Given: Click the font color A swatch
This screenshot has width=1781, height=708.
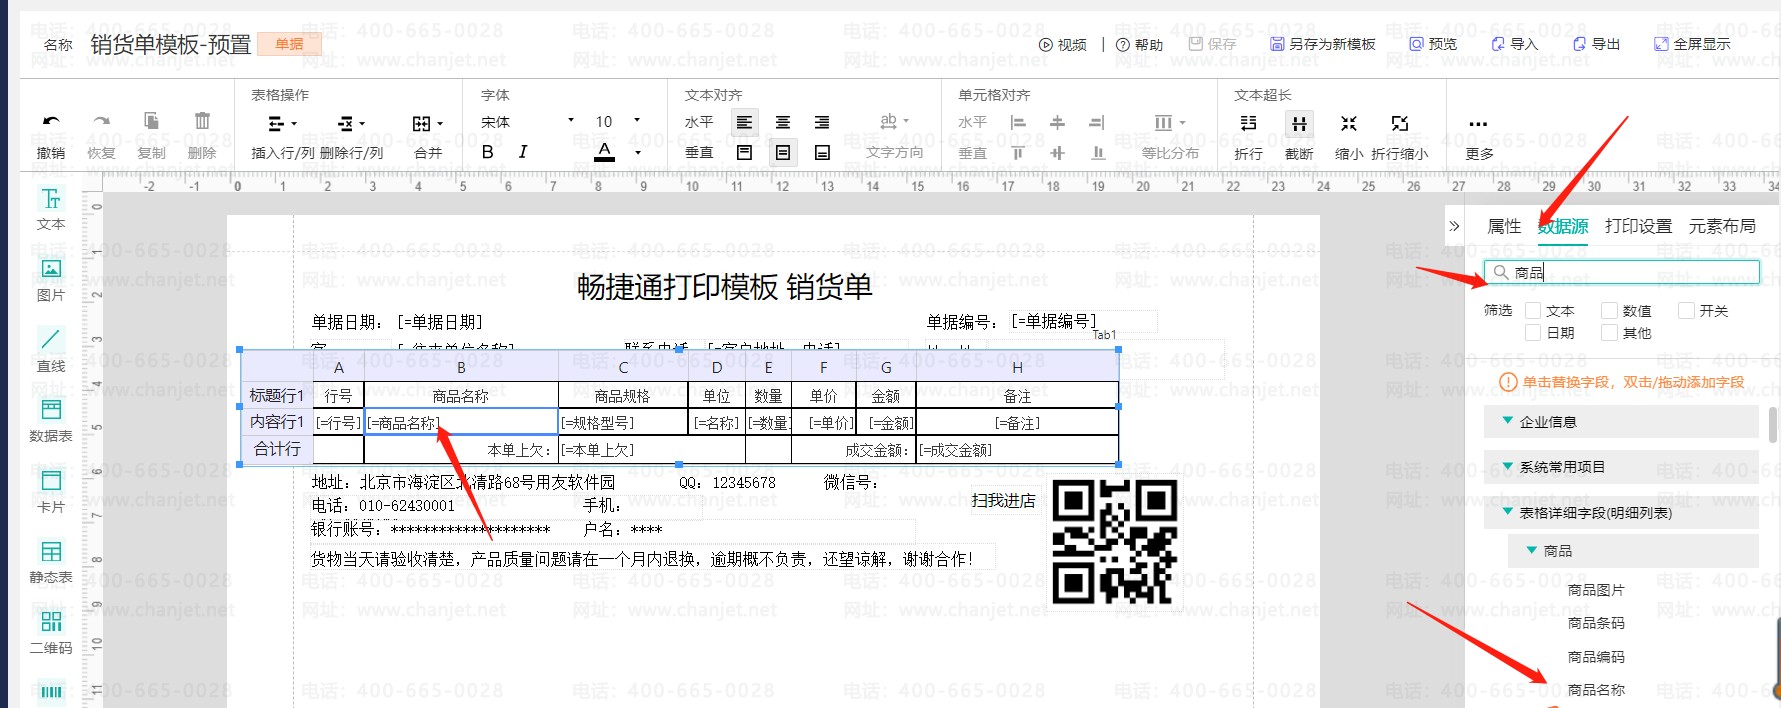Looking at the screenshot, I should [604, 152].
